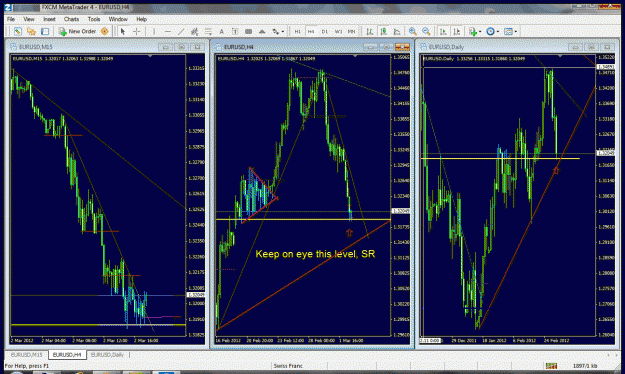Select the price label shape tool

tap(249, 31)
